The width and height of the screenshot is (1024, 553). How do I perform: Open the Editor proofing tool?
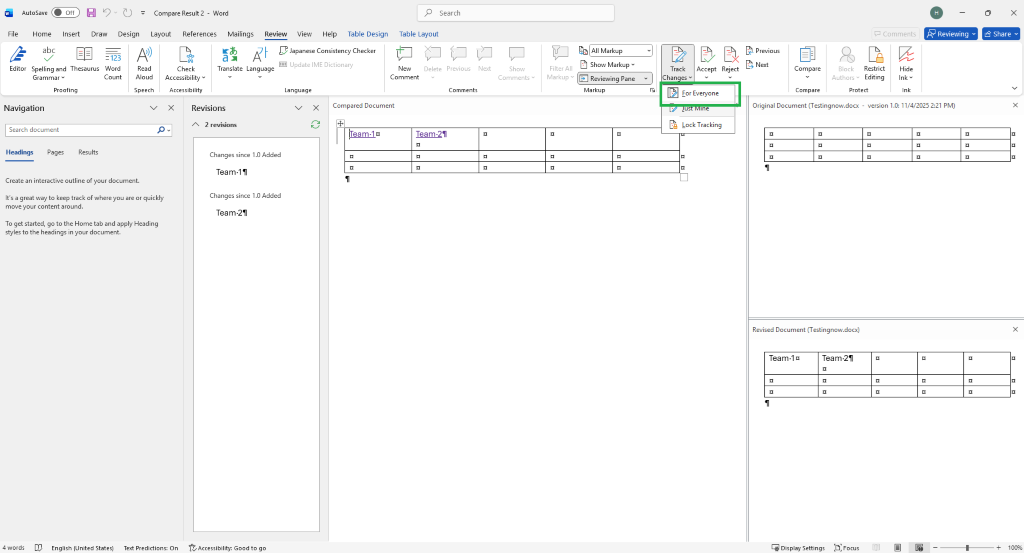pyautogui.click(x=18, y=59)
